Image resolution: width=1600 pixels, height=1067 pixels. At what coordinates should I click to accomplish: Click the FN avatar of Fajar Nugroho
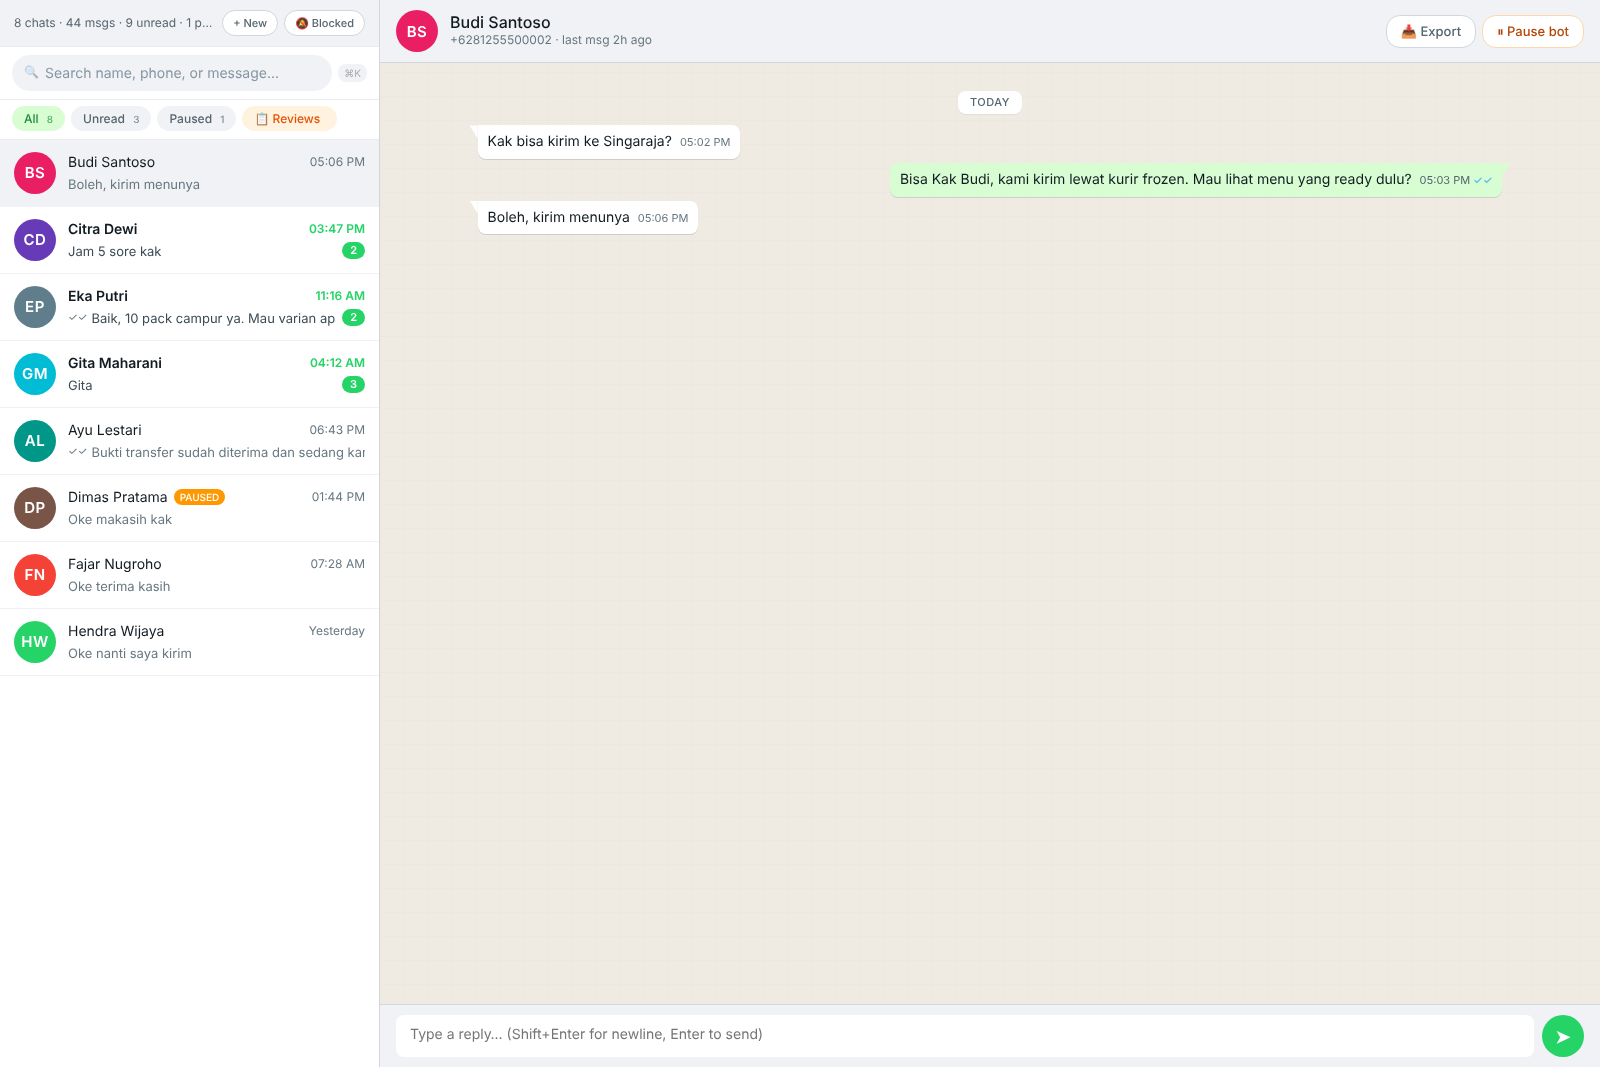(x=35, y=575)
